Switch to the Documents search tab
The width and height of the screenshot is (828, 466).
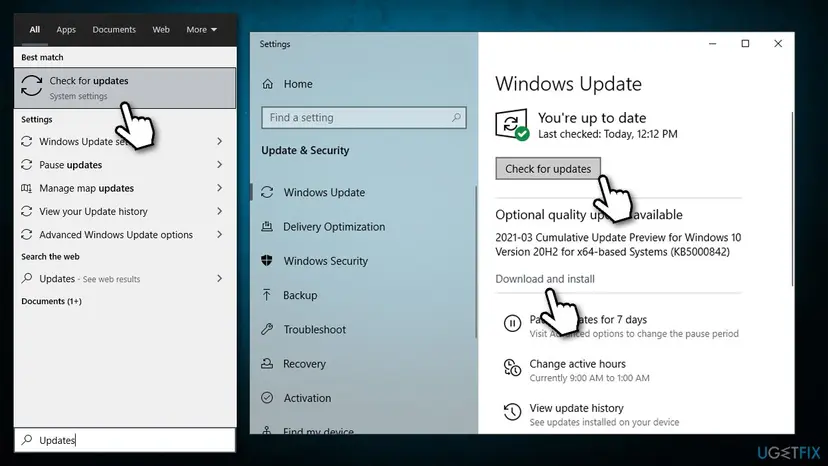pos(114,30)
